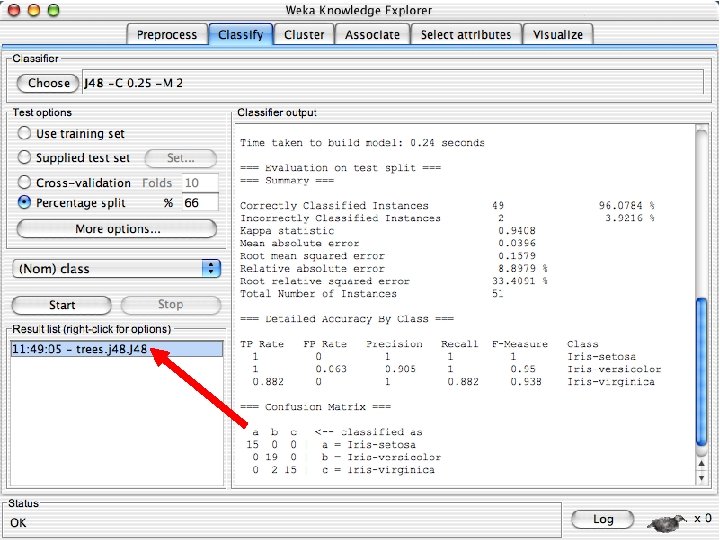720x540 pixels.
Task: Click the Choose classifier button
Action: 48,83
